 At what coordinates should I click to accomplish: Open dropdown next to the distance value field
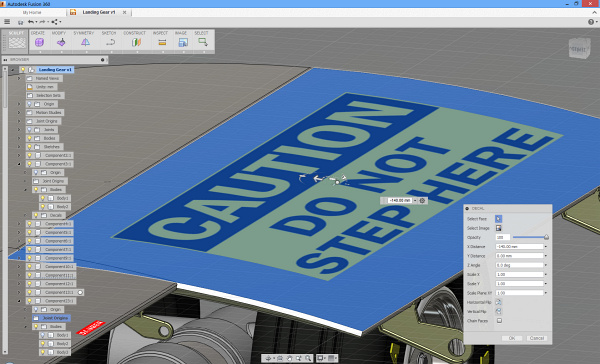point(415,201)
